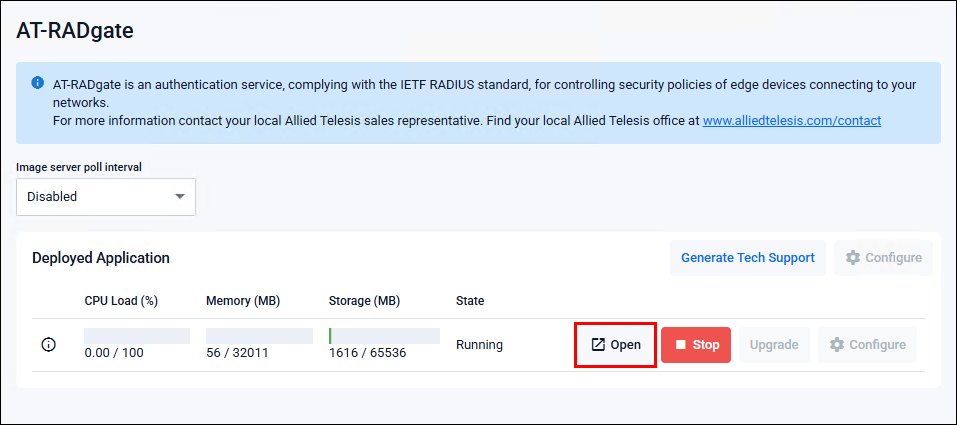
Task: Click the blue info icon in the banner
Action: tap(37, 82)
